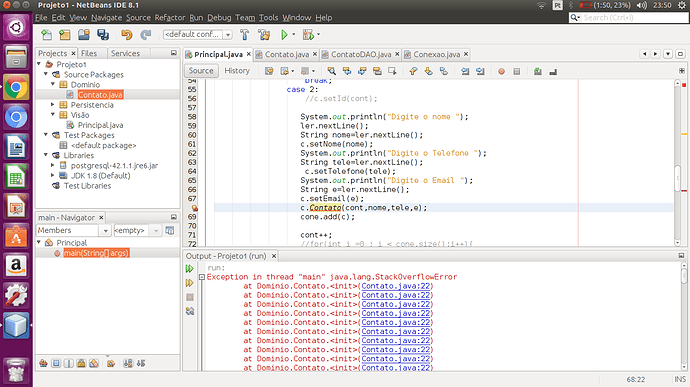Image resolution: width=690 pixels, height=387 pixels.
Task: Click the Undo arrow icon
Action: pos(127,34)
